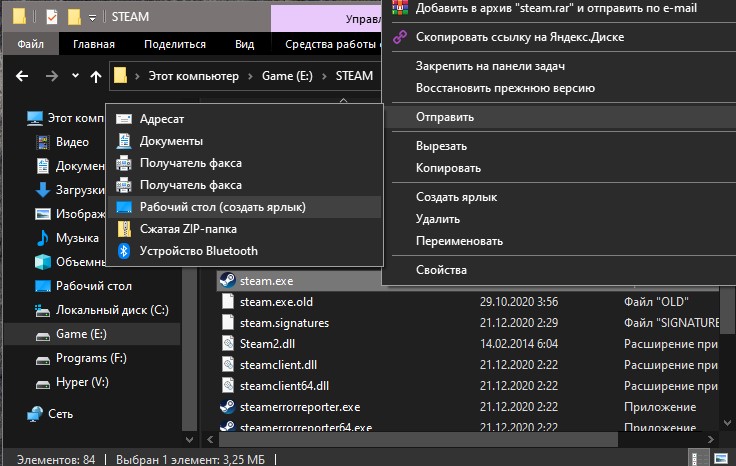Click the Back navigation arrow
The height and width of the screenshot is (466, 736).
point(22,76)
